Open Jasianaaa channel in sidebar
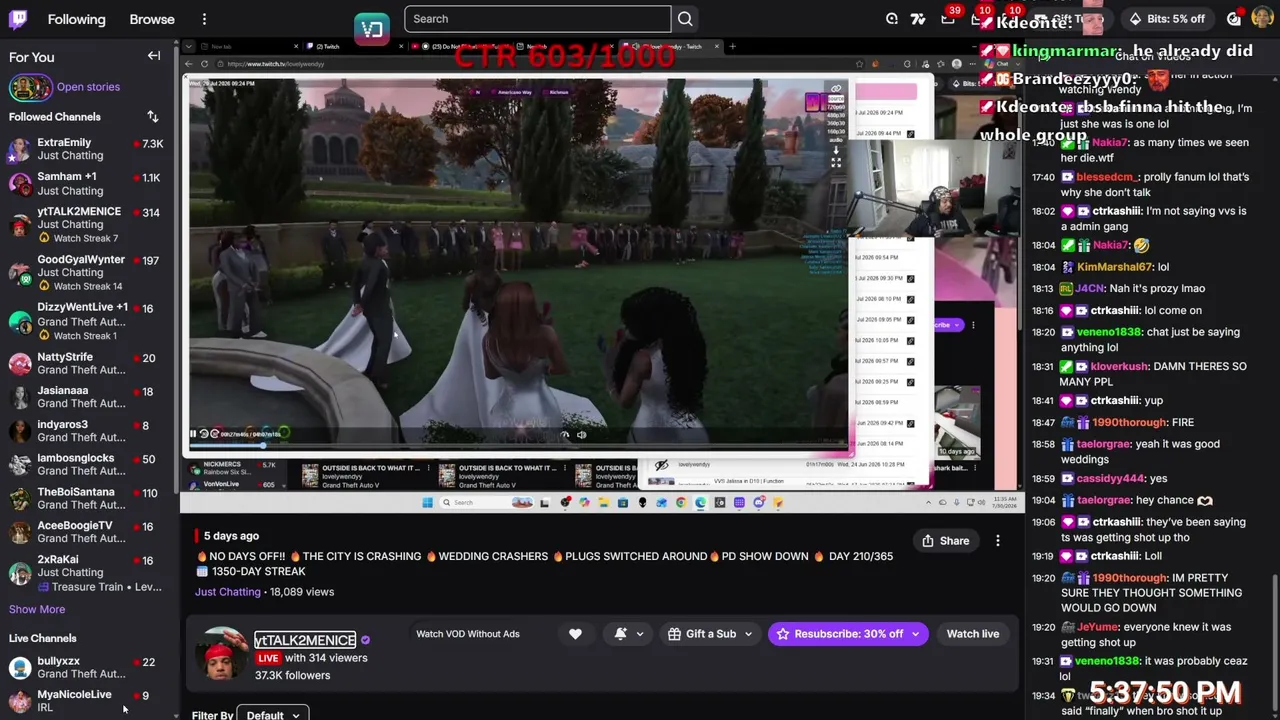The width and height of the screenshot is (1280, 720). tap(86, 397)
